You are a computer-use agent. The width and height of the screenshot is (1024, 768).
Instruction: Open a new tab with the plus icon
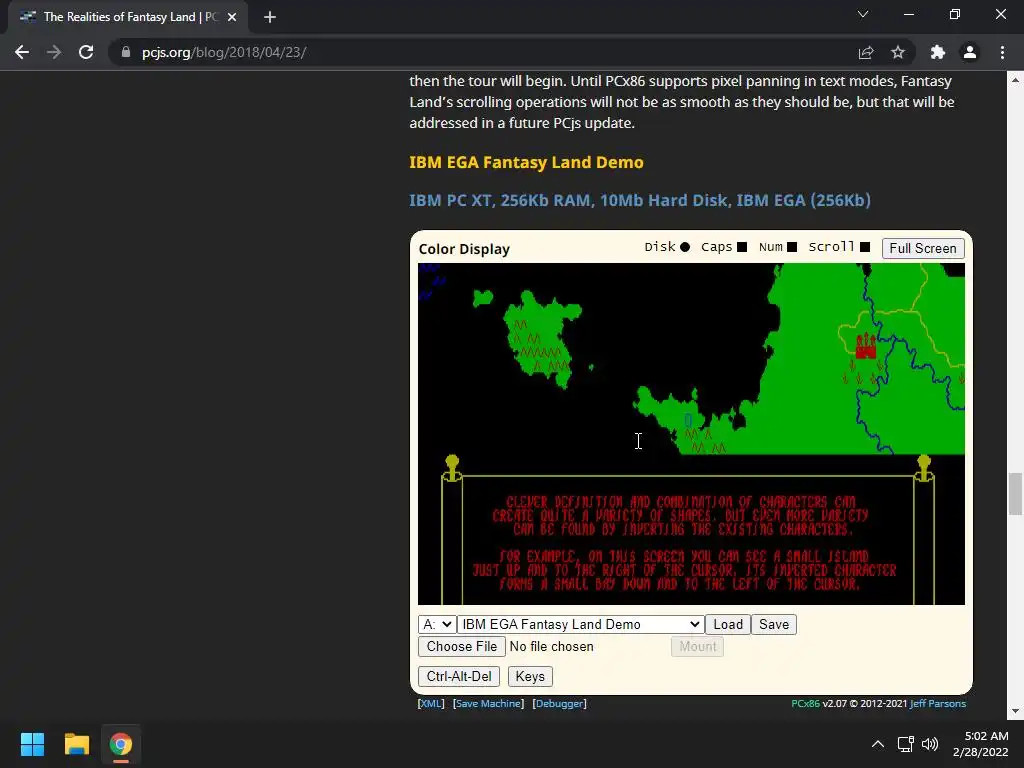[270, 17]
